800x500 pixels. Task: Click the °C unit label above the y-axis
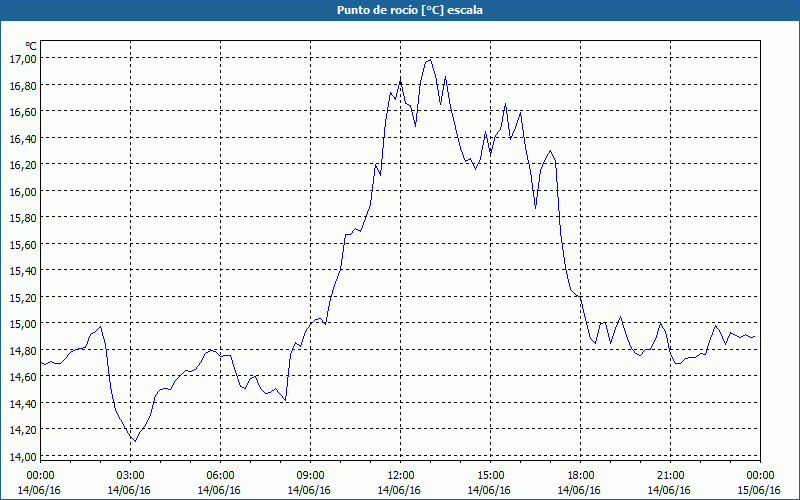(x=31, y=46)
